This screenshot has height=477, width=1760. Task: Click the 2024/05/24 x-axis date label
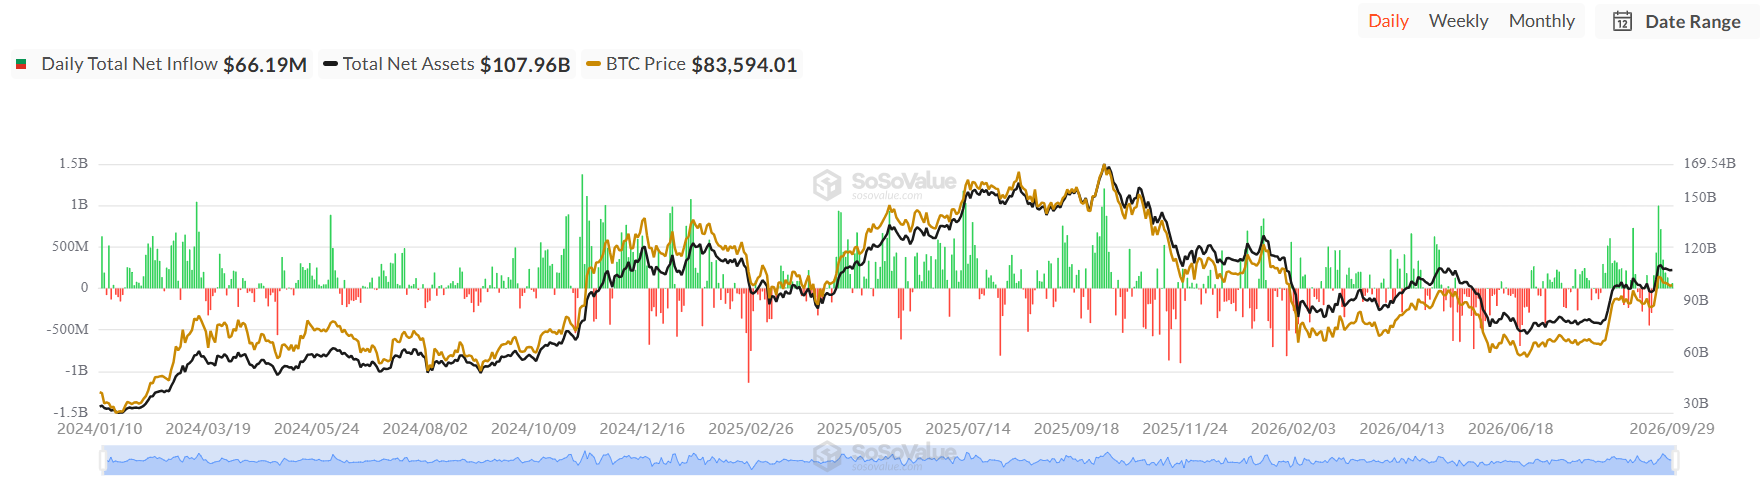317,429
